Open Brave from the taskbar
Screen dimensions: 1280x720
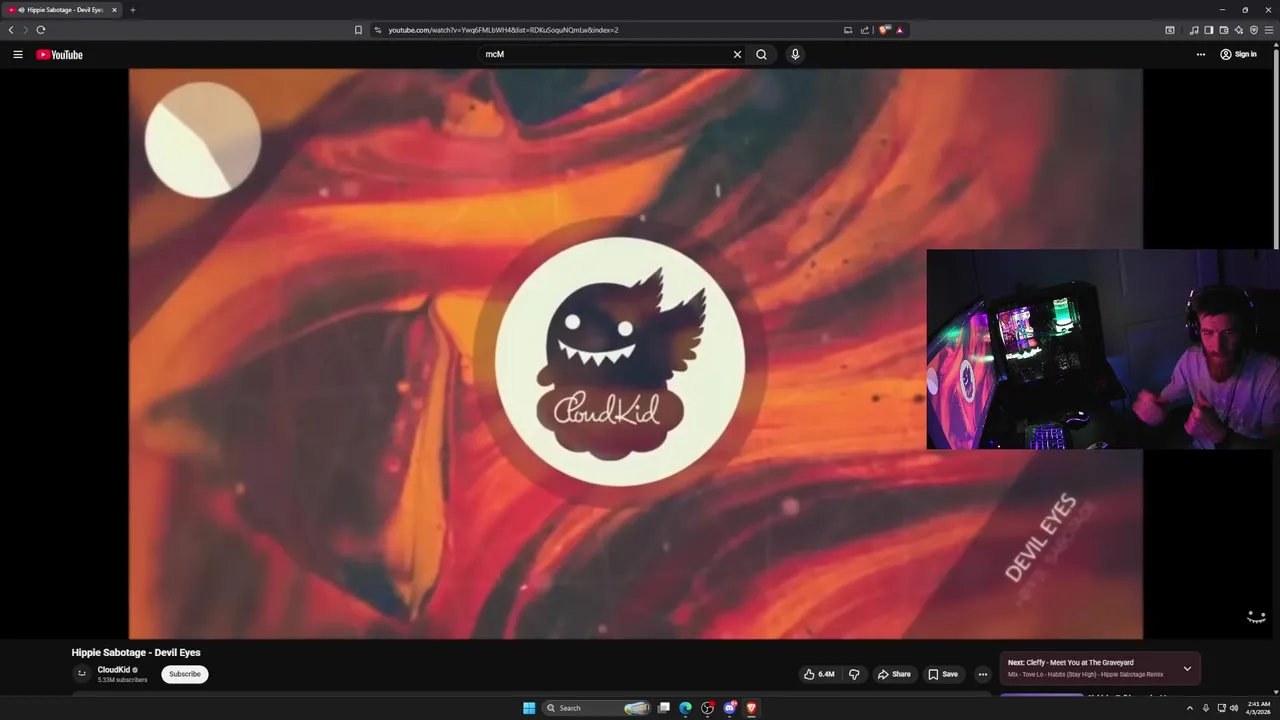coord(751,708)
